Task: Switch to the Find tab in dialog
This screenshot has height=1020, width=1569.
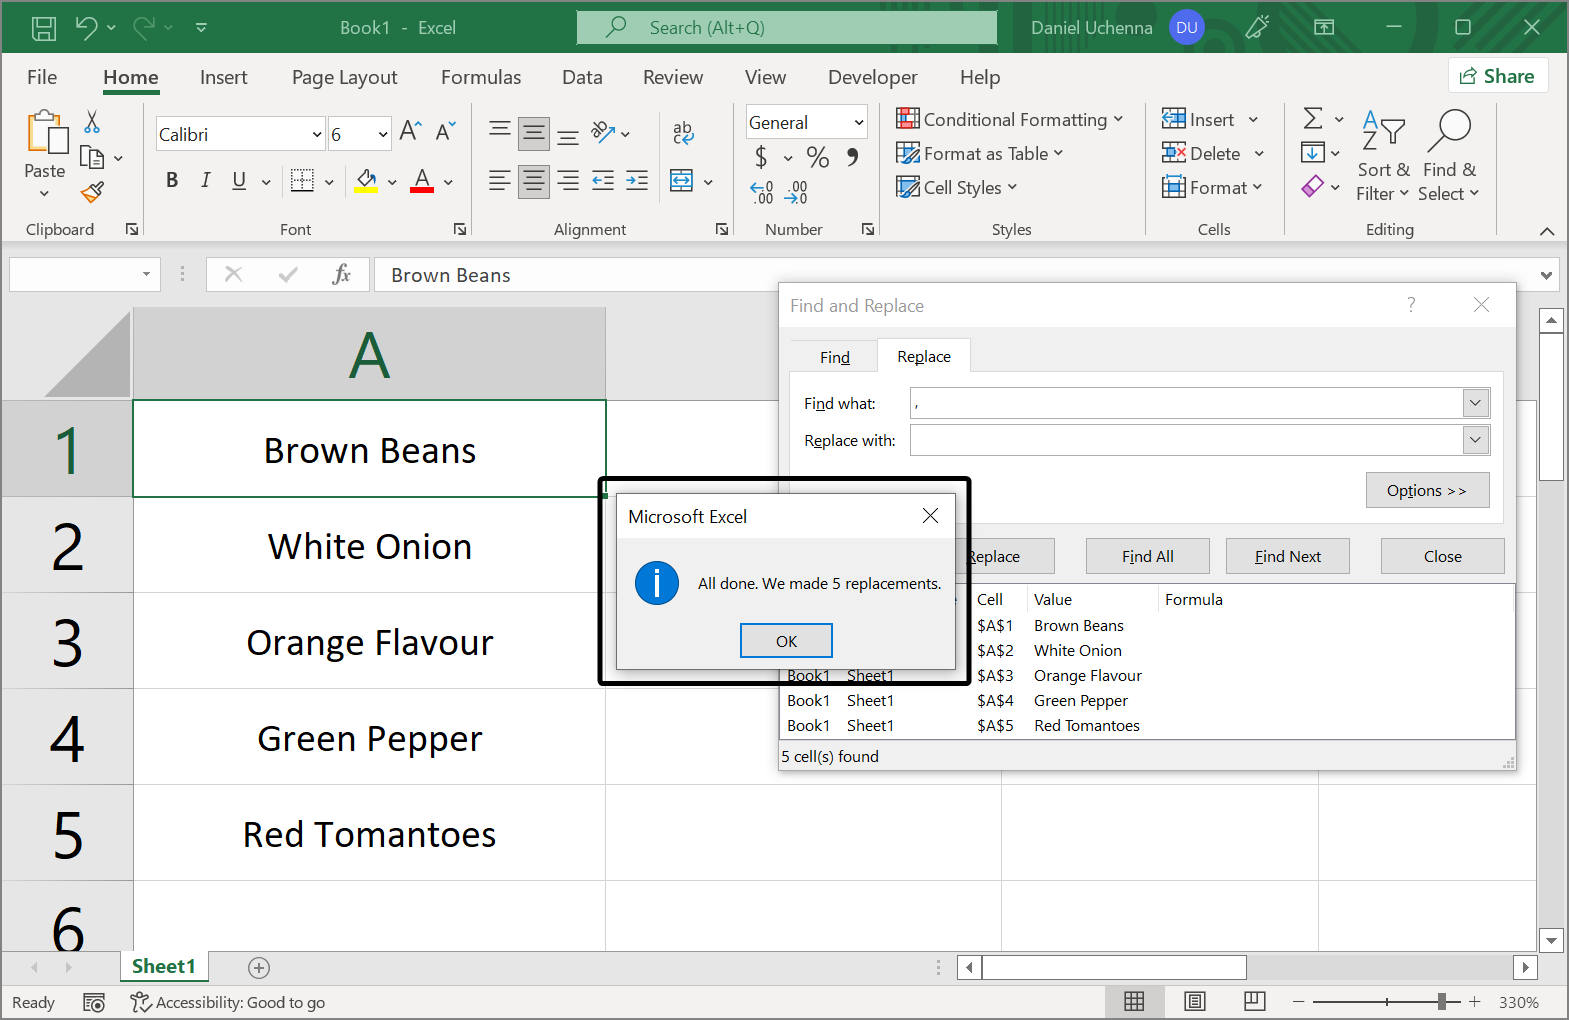Action: [x=834, y=357]
